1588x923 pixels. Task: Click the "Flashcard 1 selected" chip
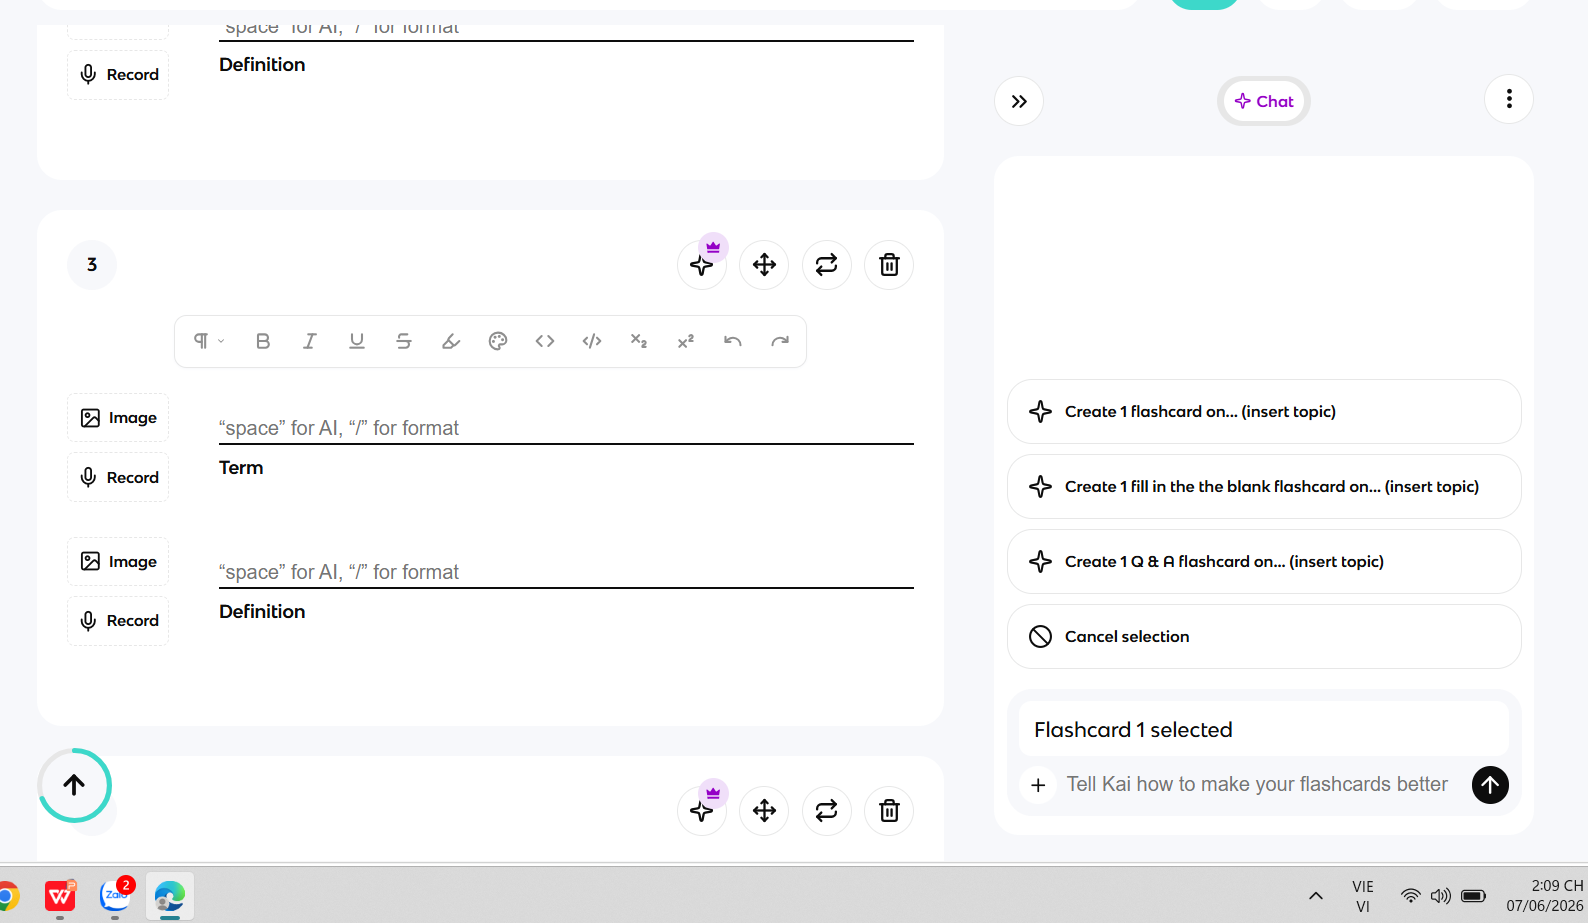click(1264, 730)
